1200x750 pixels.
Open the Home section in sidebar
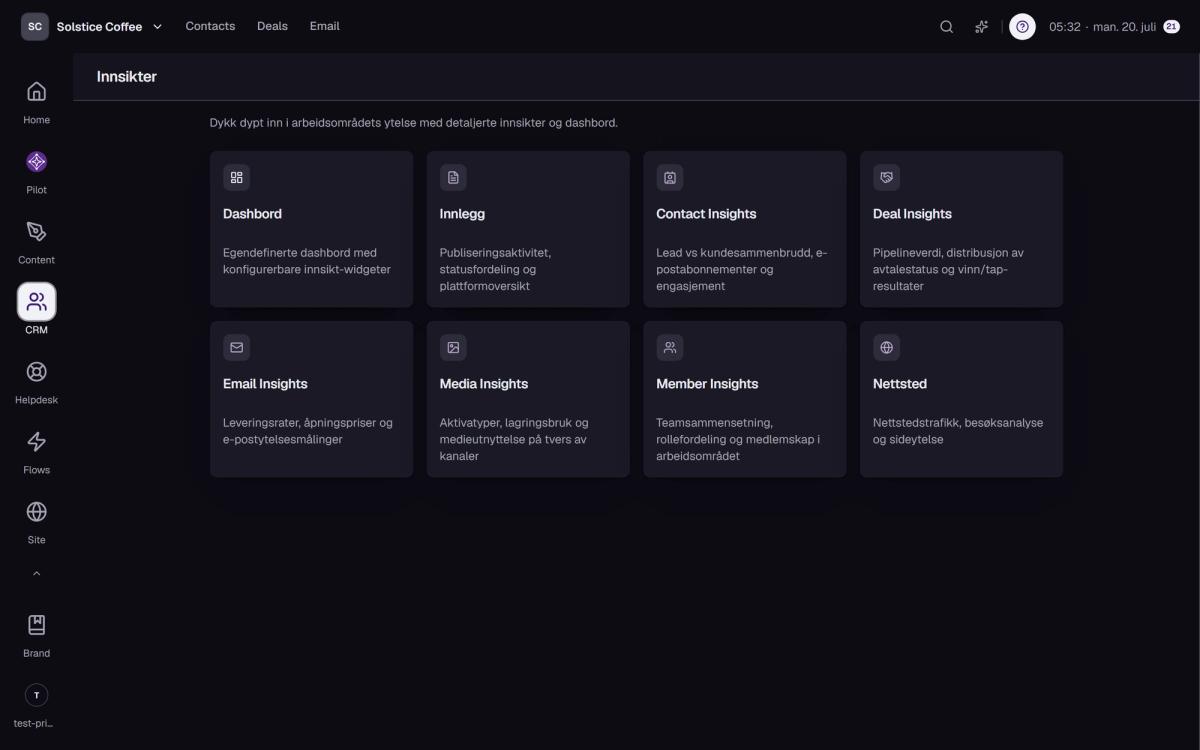(x=36, y=92)
